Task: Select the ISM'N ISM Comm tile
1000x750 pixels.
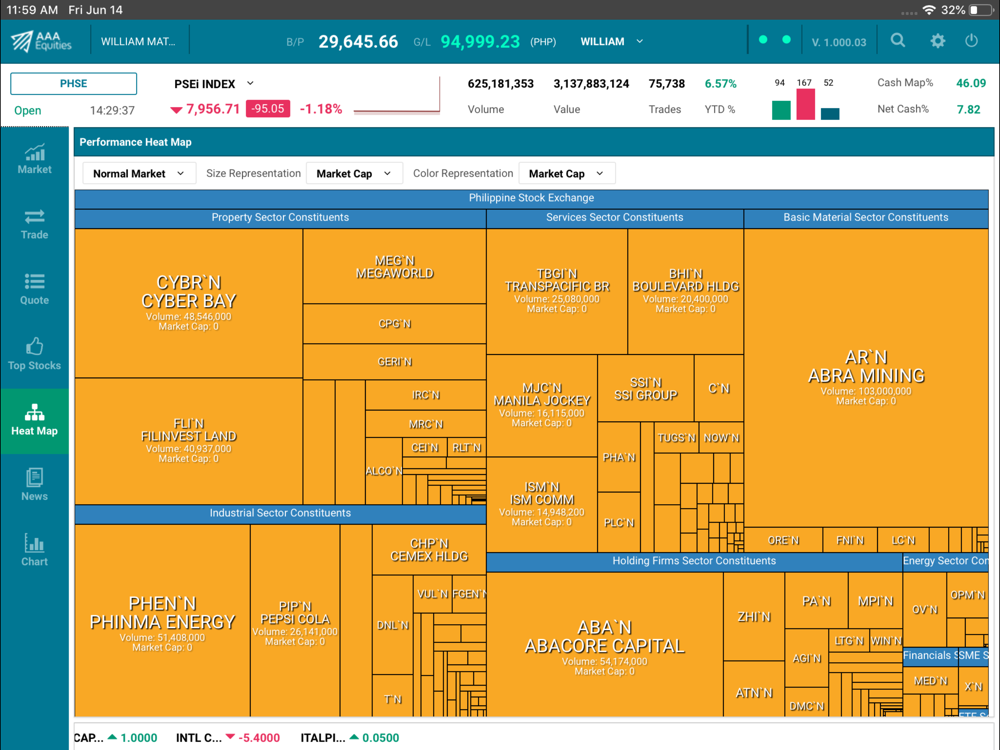Action: (542, 504)
